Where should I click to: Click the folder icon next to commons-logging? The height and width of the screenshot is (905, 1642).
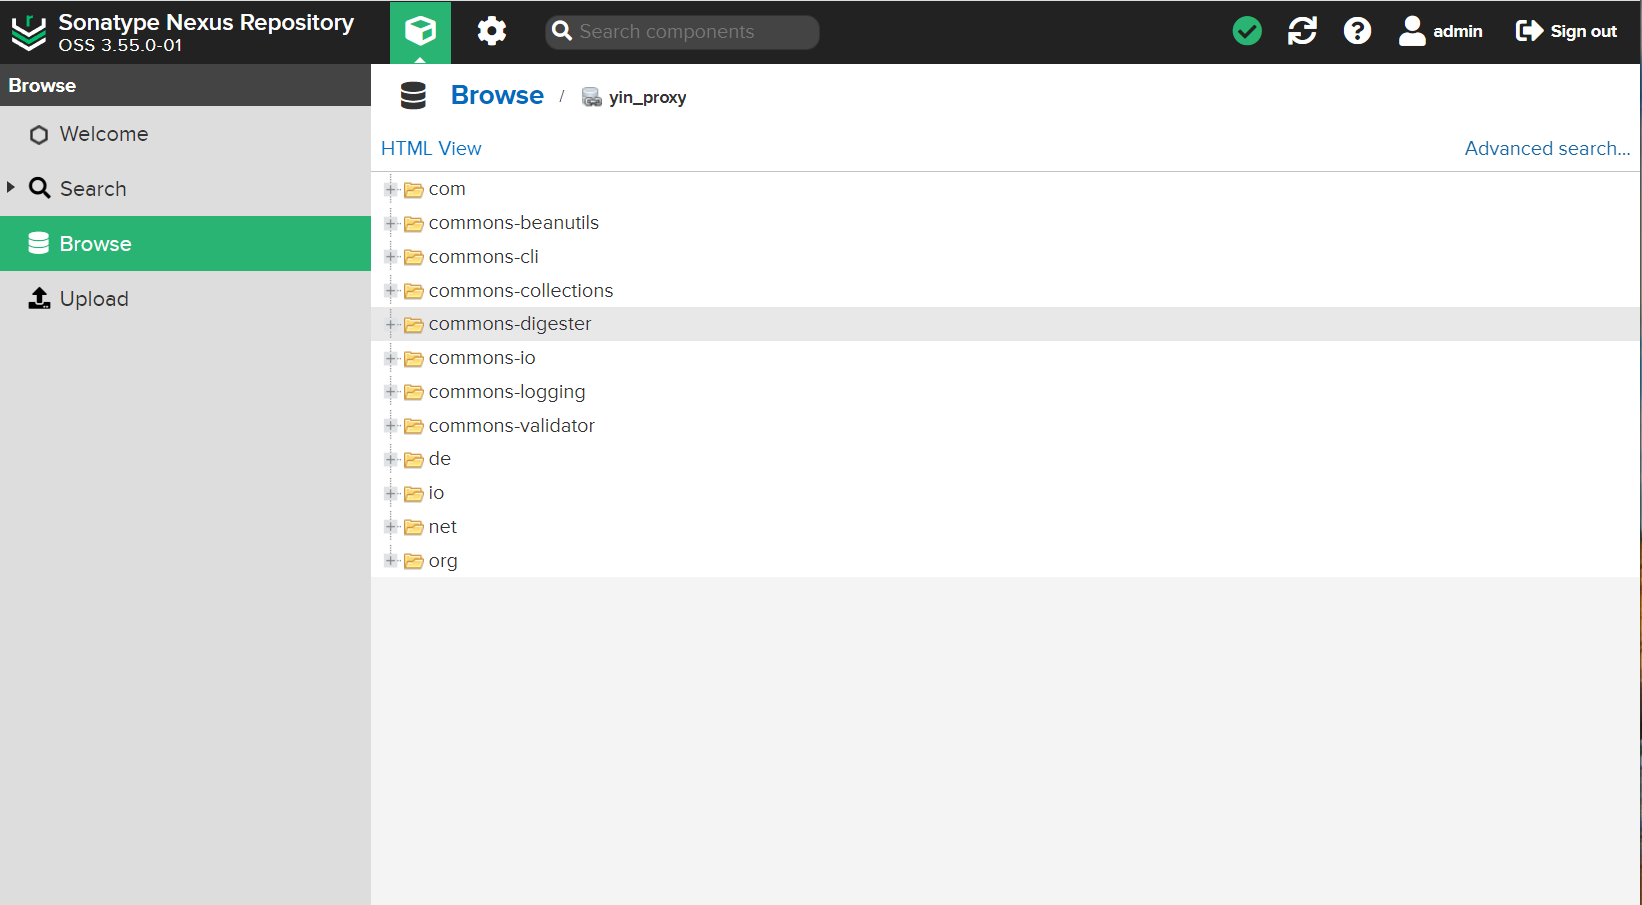(x=413, y=393)
